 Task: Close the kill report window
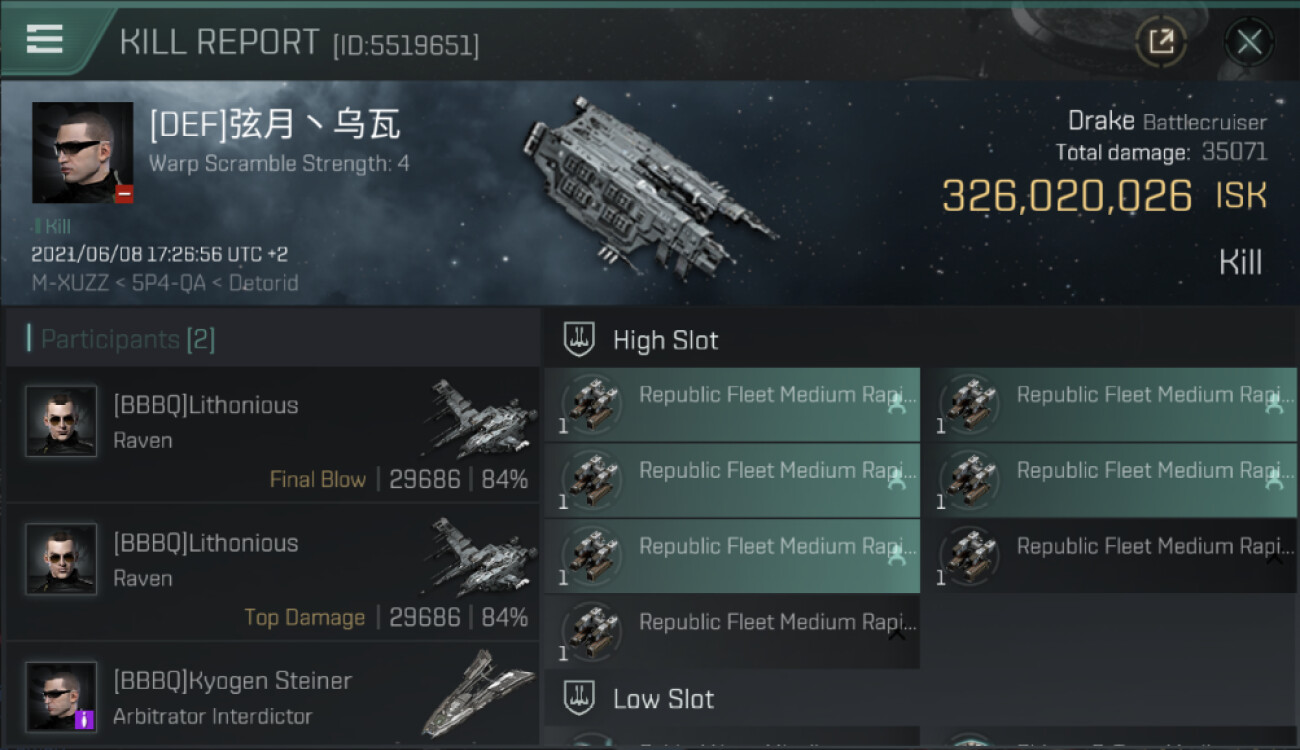1249,42
